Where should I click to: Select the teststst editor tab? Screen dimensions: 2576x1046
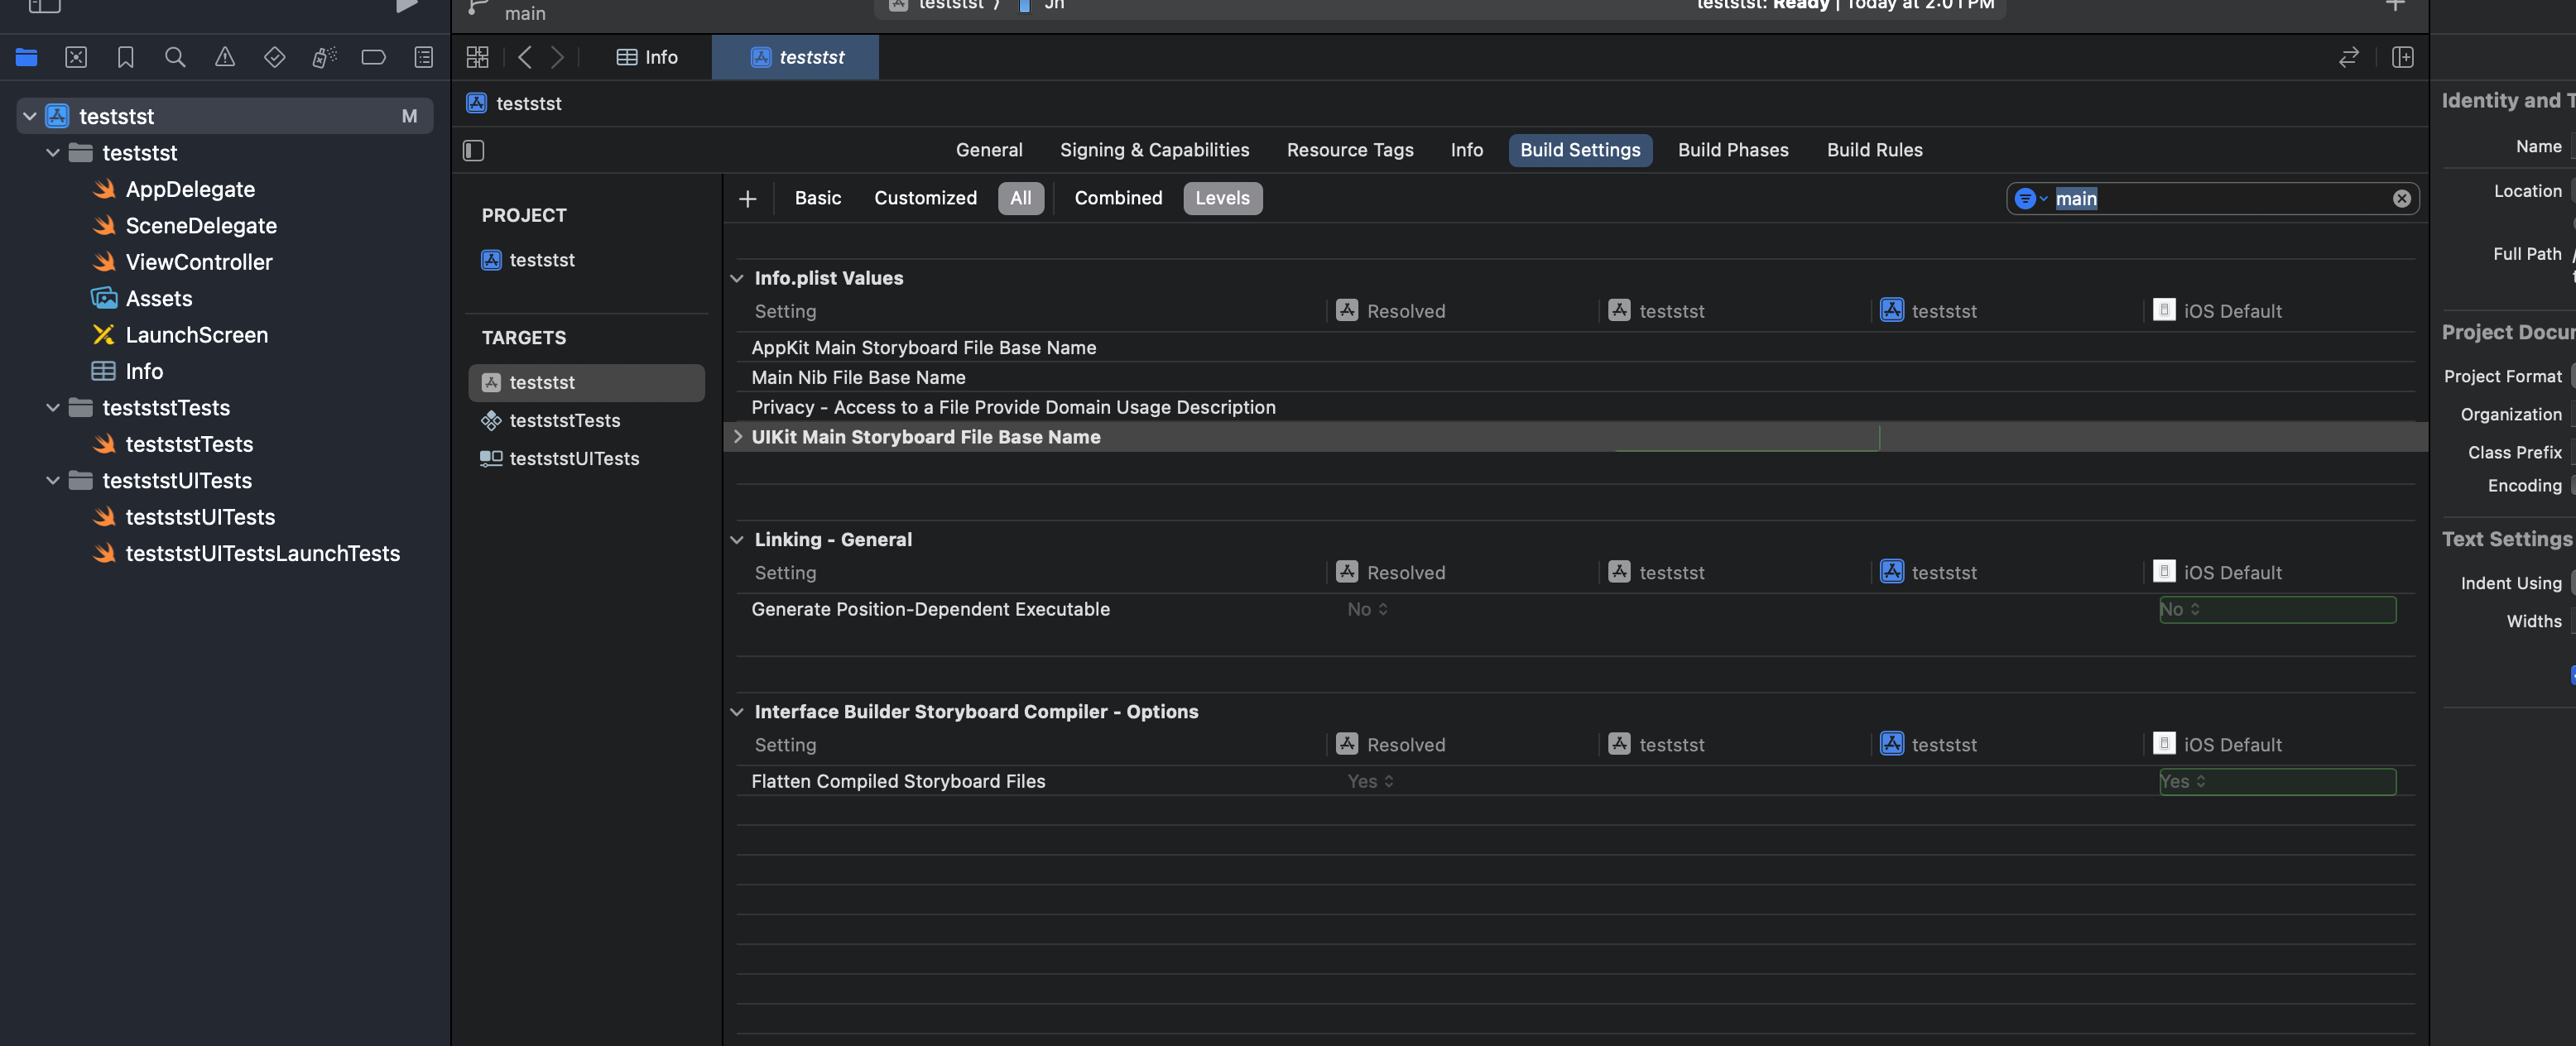(796, 57)
